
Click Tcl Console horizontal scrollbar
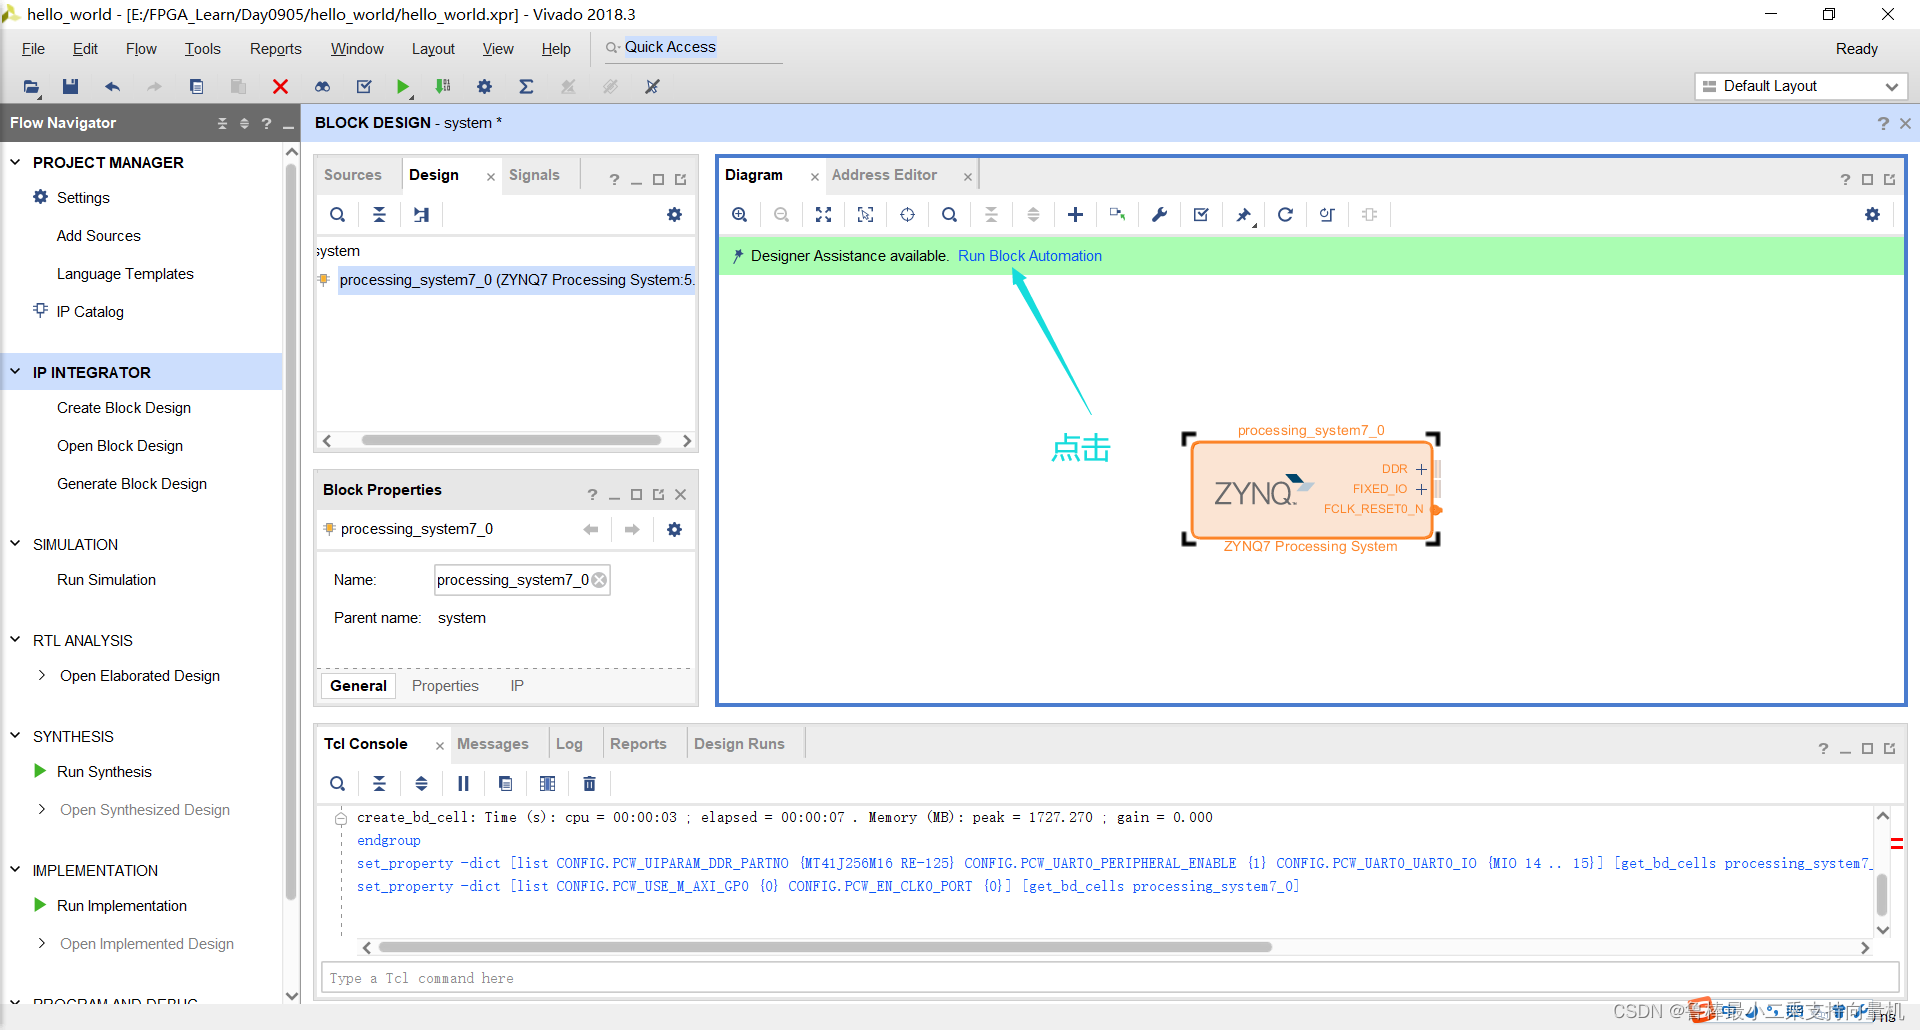click(x=825, y=947)
